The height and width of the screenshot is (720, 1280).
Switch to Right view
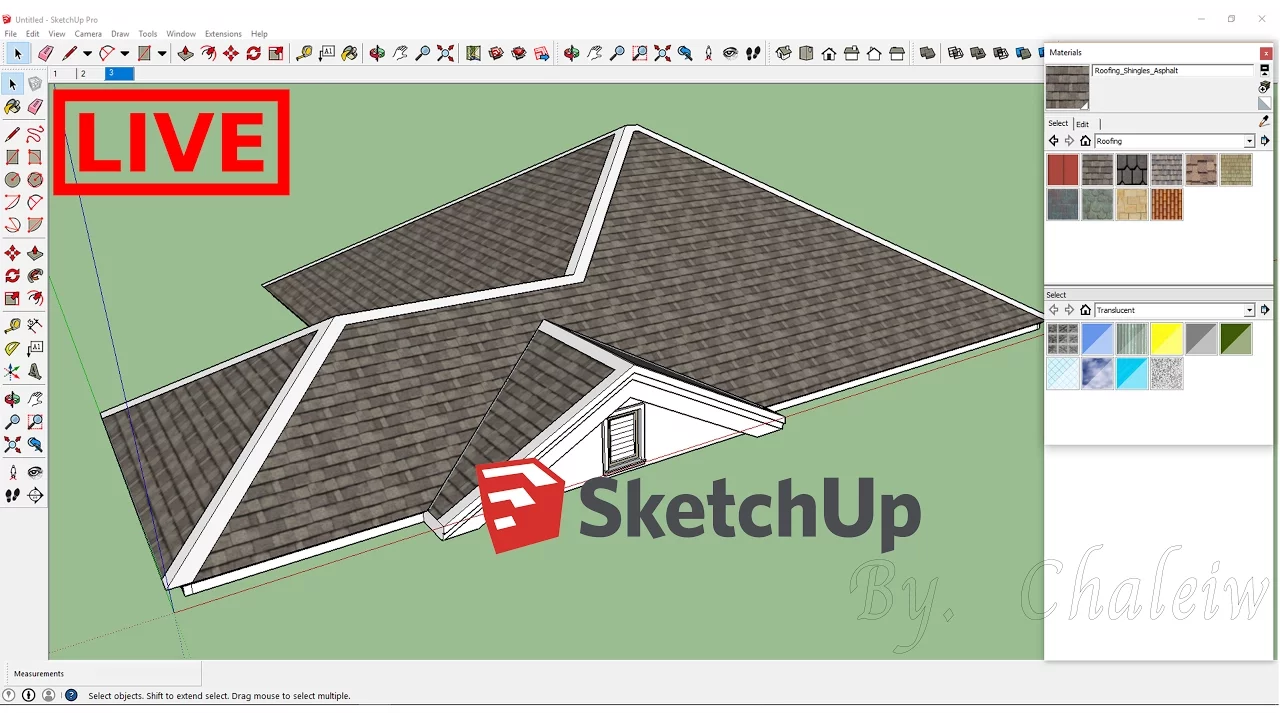852,53
